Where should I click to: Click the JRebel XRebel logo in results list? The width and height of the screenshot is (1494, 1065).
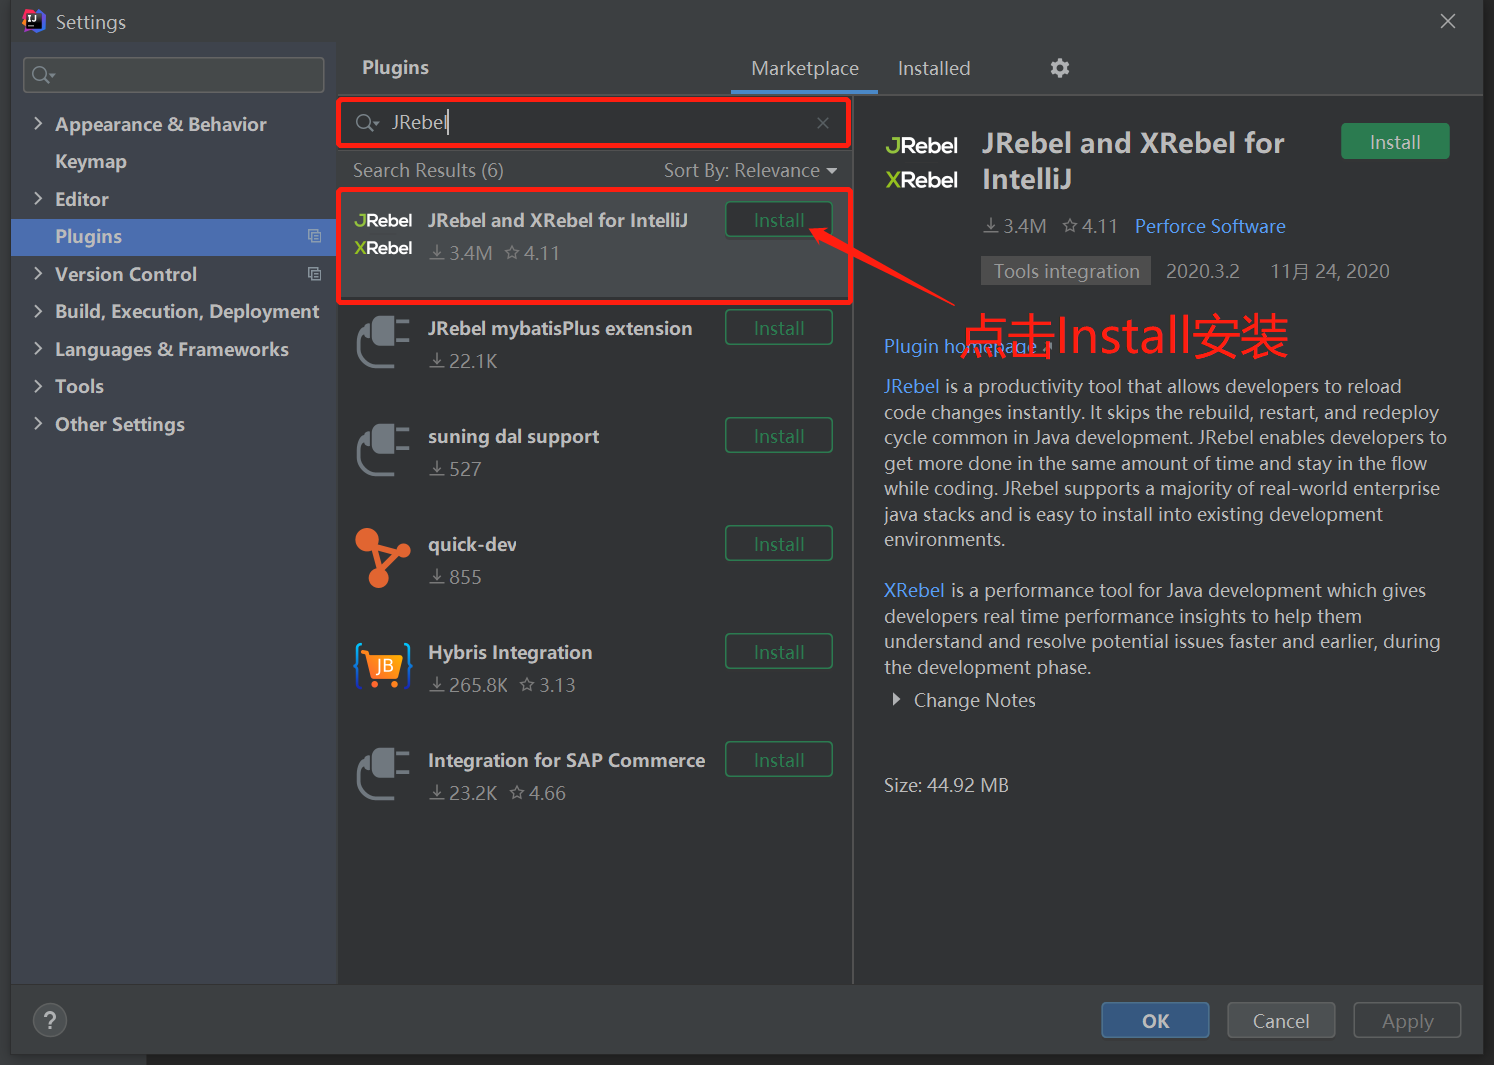click(383, 234)
